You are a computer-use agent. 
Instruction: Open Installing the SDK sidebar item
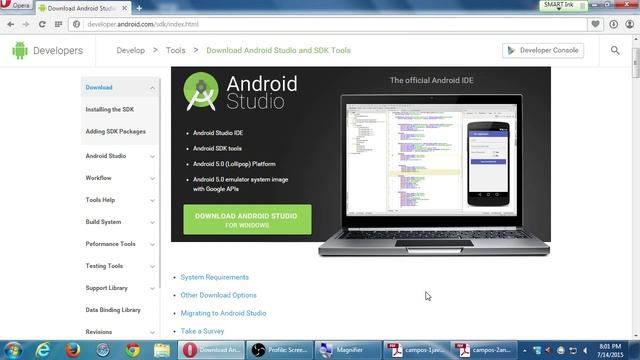[x=110, y=109]
